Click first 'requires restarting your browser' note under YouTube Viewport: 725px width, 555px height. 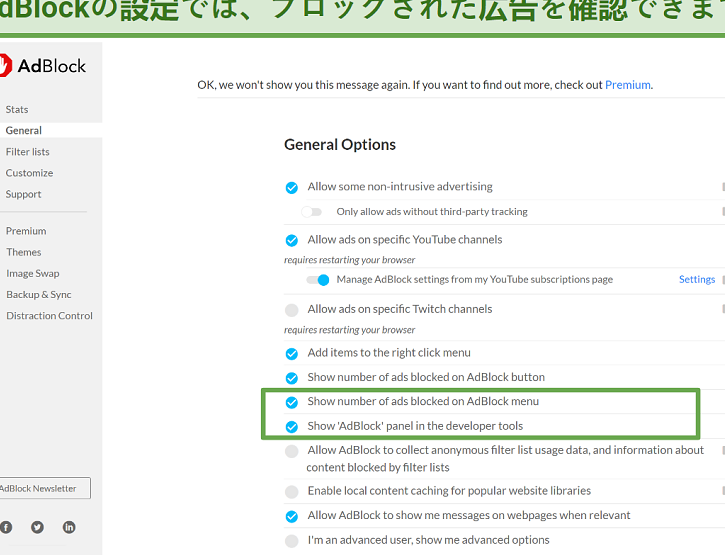coord(350,260)
